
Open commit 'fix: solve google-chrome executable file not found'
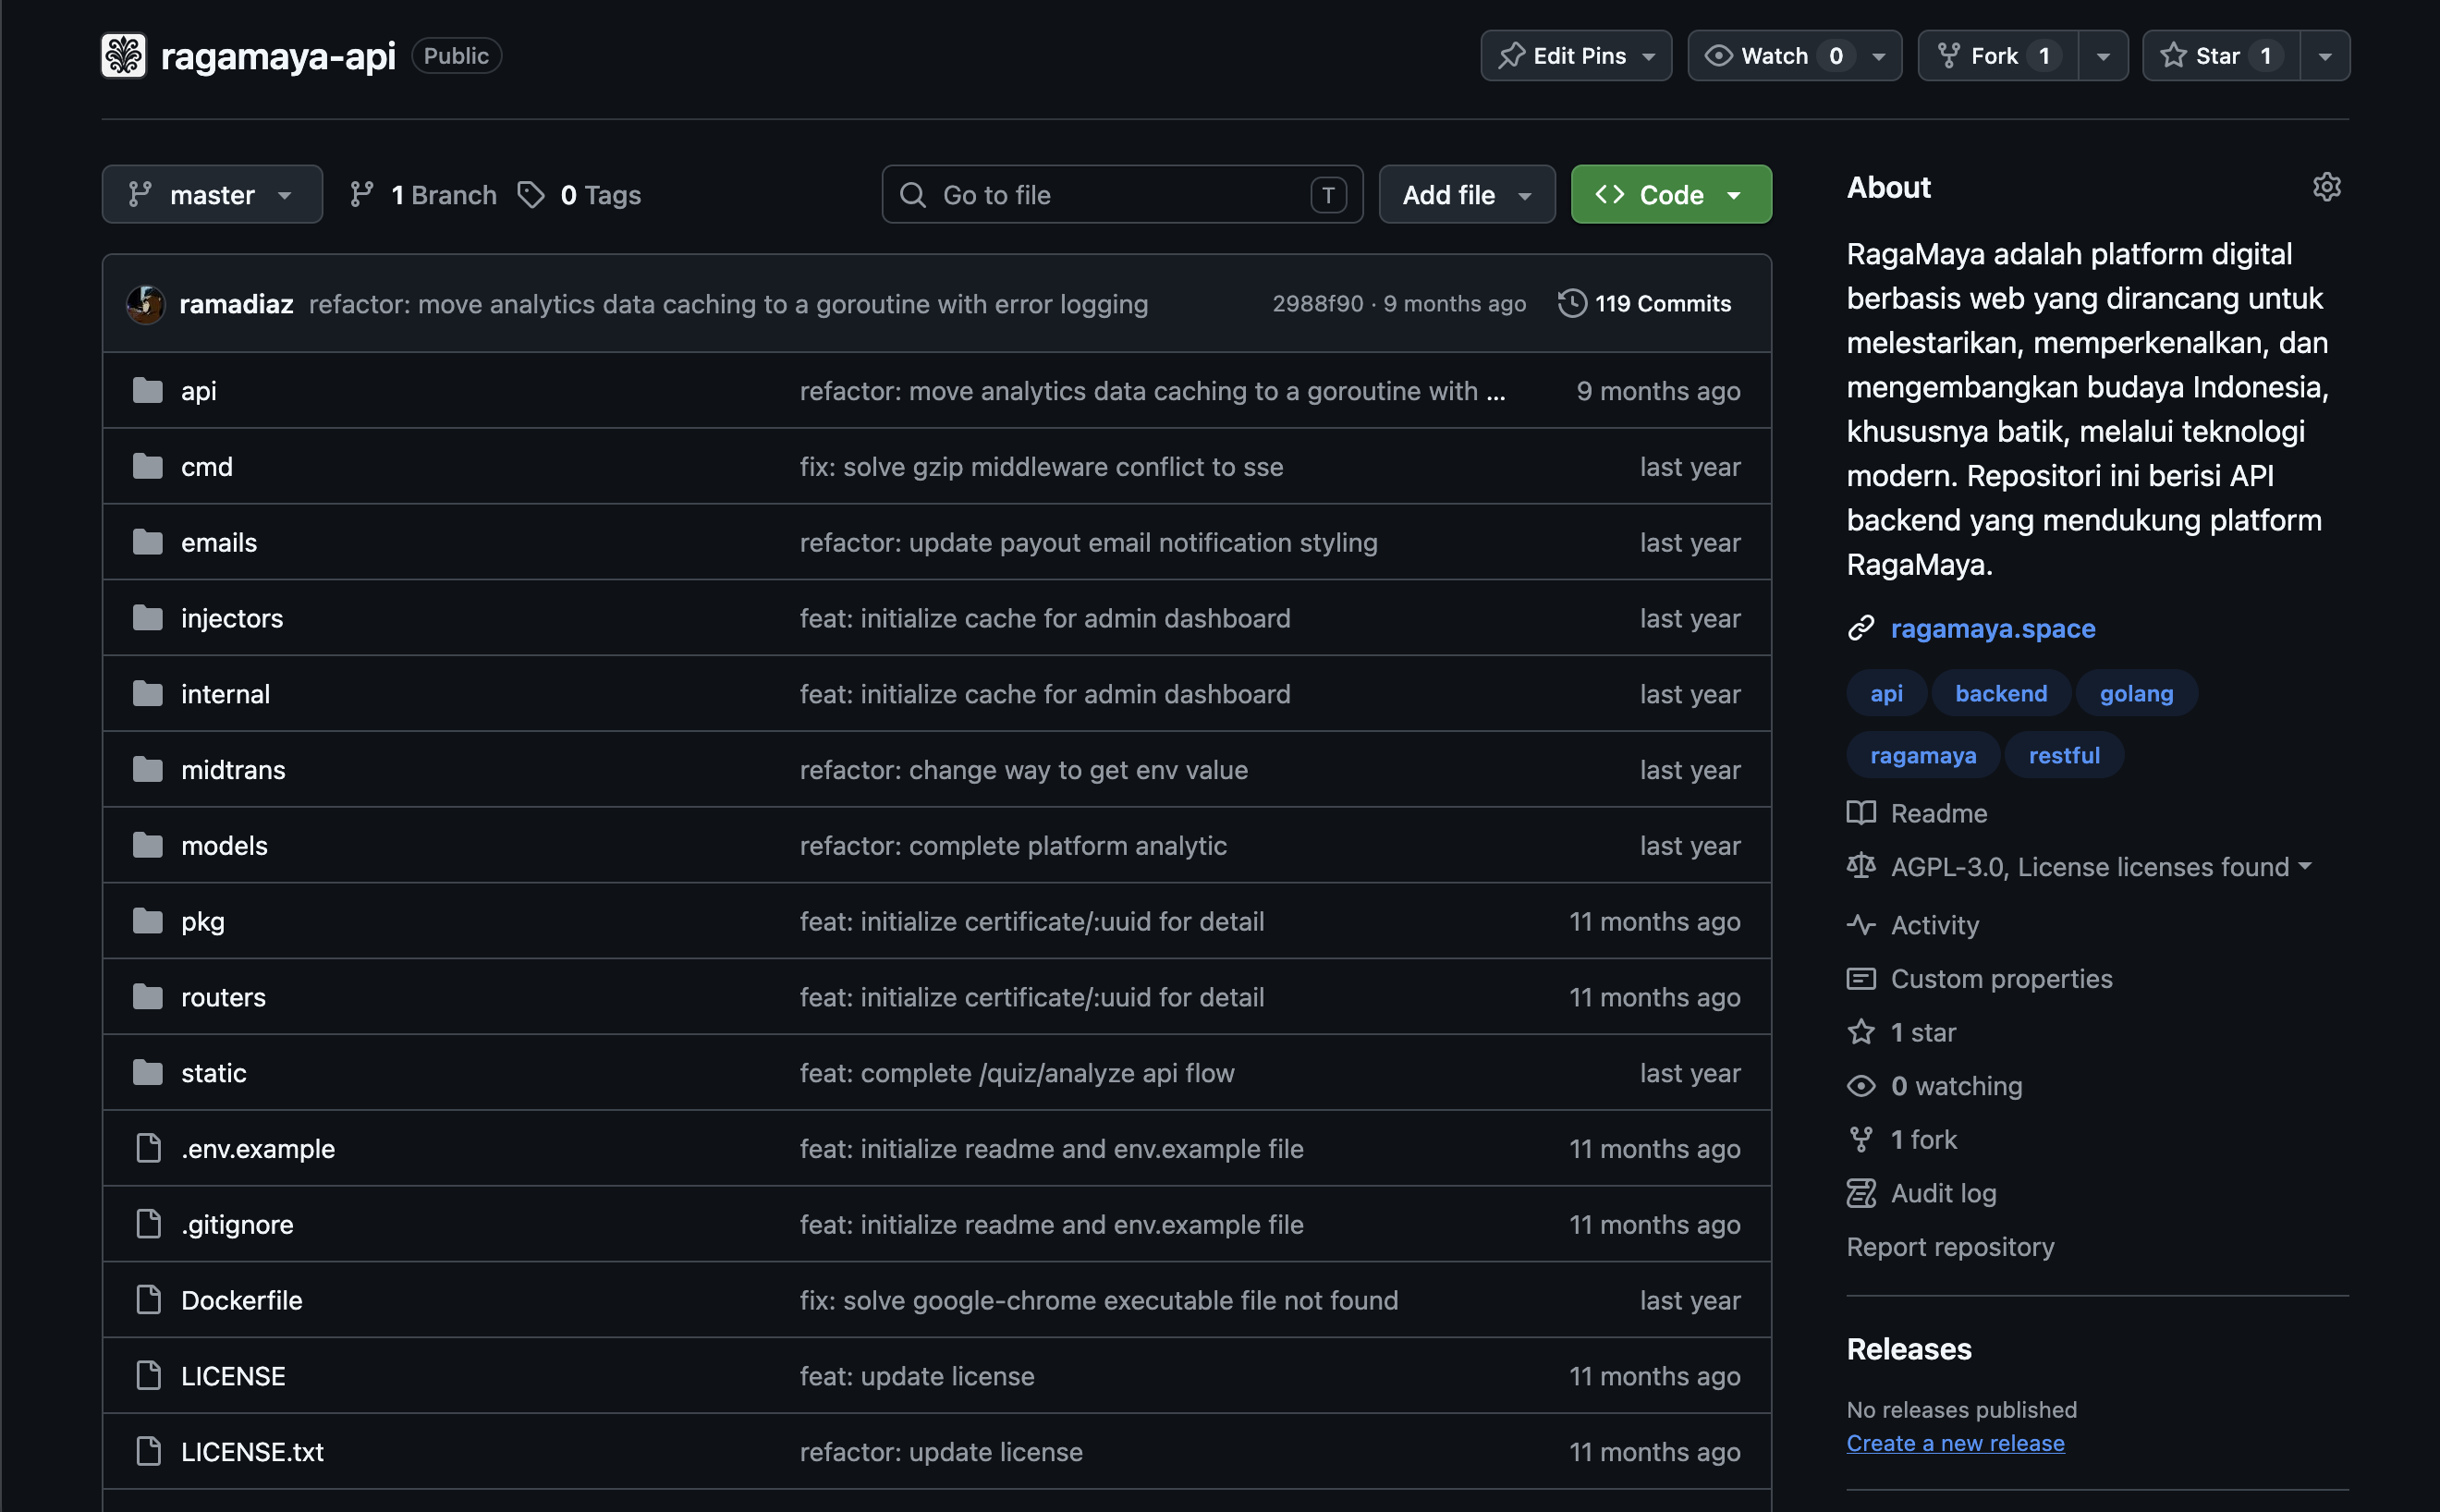tap(1099, 1300)
